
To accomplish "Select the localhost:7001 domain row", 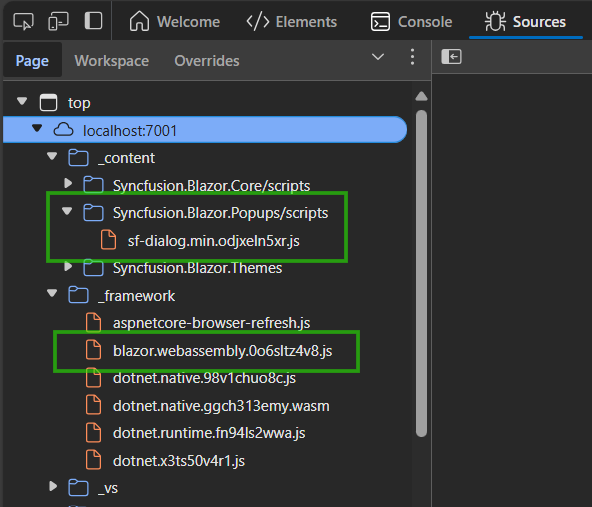I will (205, 130).
